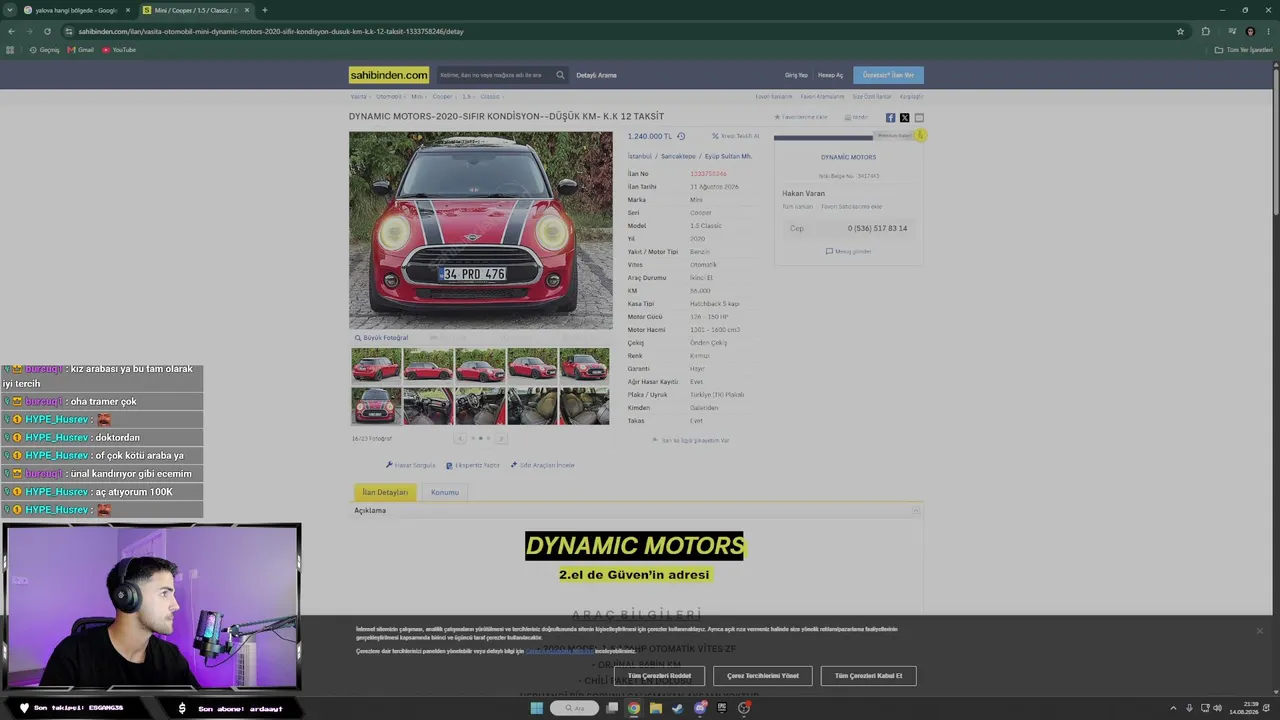Screen dimensions: 1280x720
Task: Open Chrome from the taskbar
Action: pos(634,708)
